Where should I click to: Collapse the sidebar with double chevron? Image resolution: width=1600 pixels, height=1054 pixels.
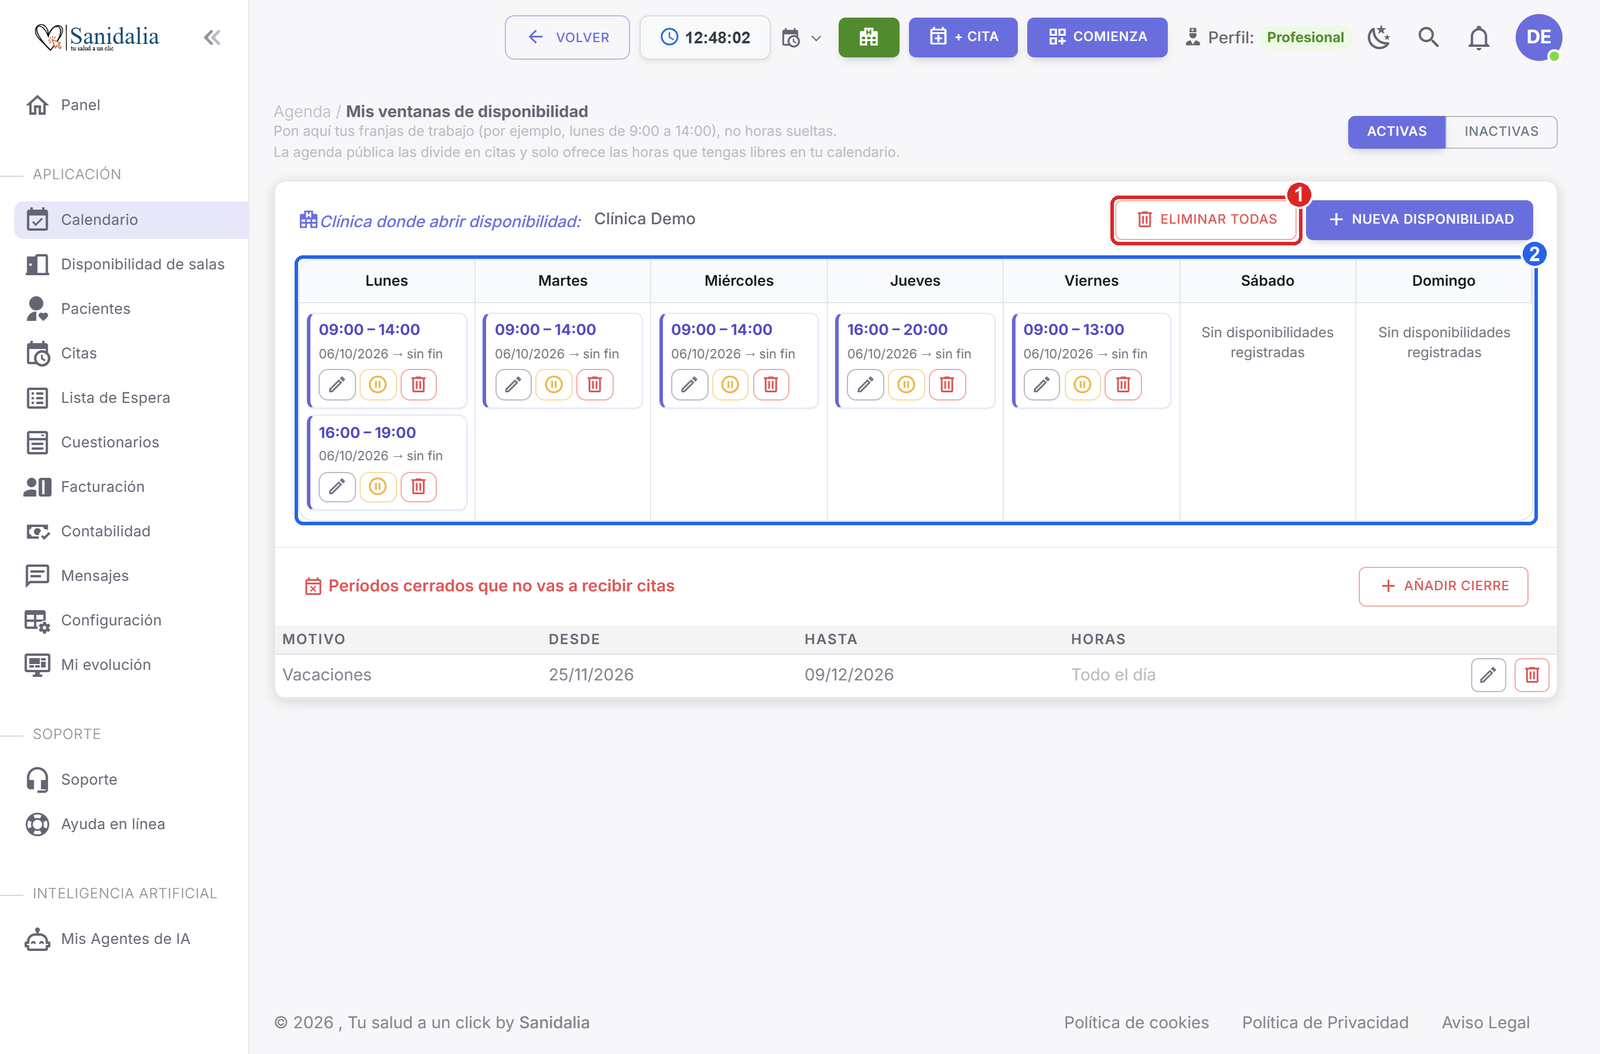(212, 38)
